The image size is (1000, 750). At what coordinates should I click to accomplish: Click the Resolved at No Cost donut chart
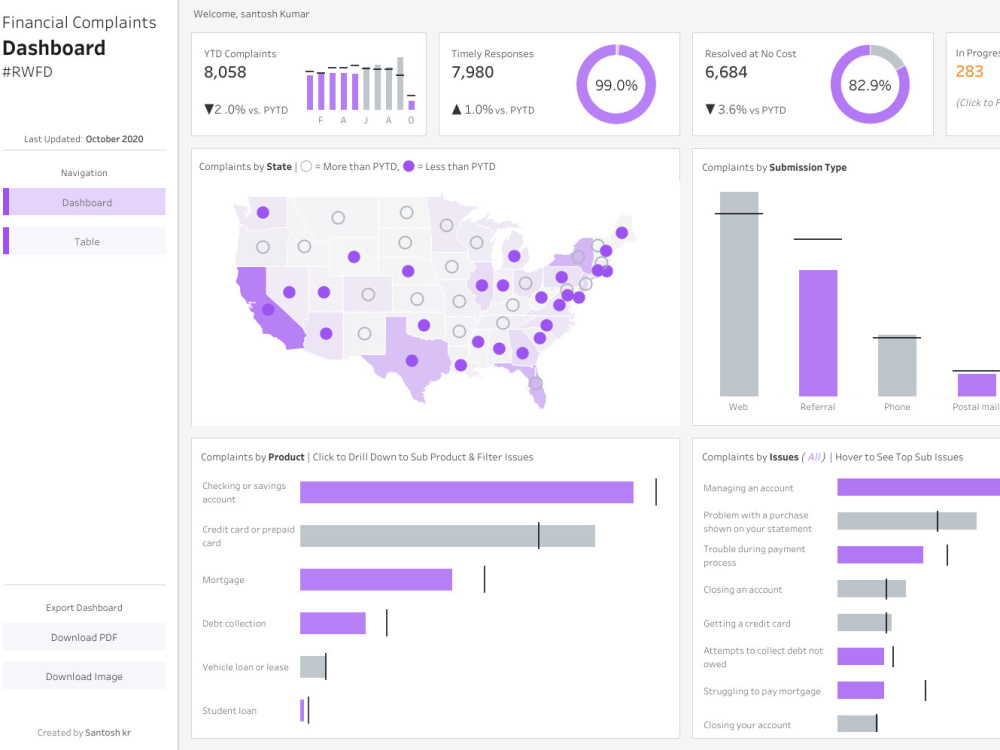click(870, 86)
